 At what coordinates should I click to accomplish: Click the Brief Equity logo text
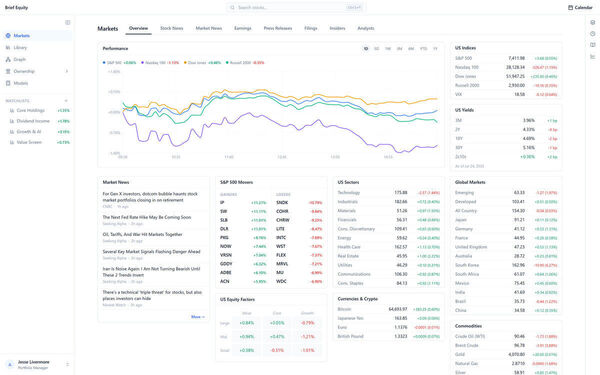[x=16, y=7]
